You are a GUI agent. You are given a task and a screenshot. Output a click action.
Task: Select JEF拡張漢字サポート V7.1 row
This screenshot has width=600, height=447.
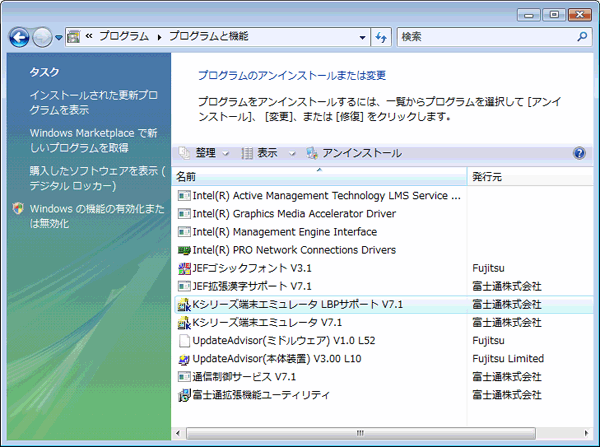[x=383, y=286]
